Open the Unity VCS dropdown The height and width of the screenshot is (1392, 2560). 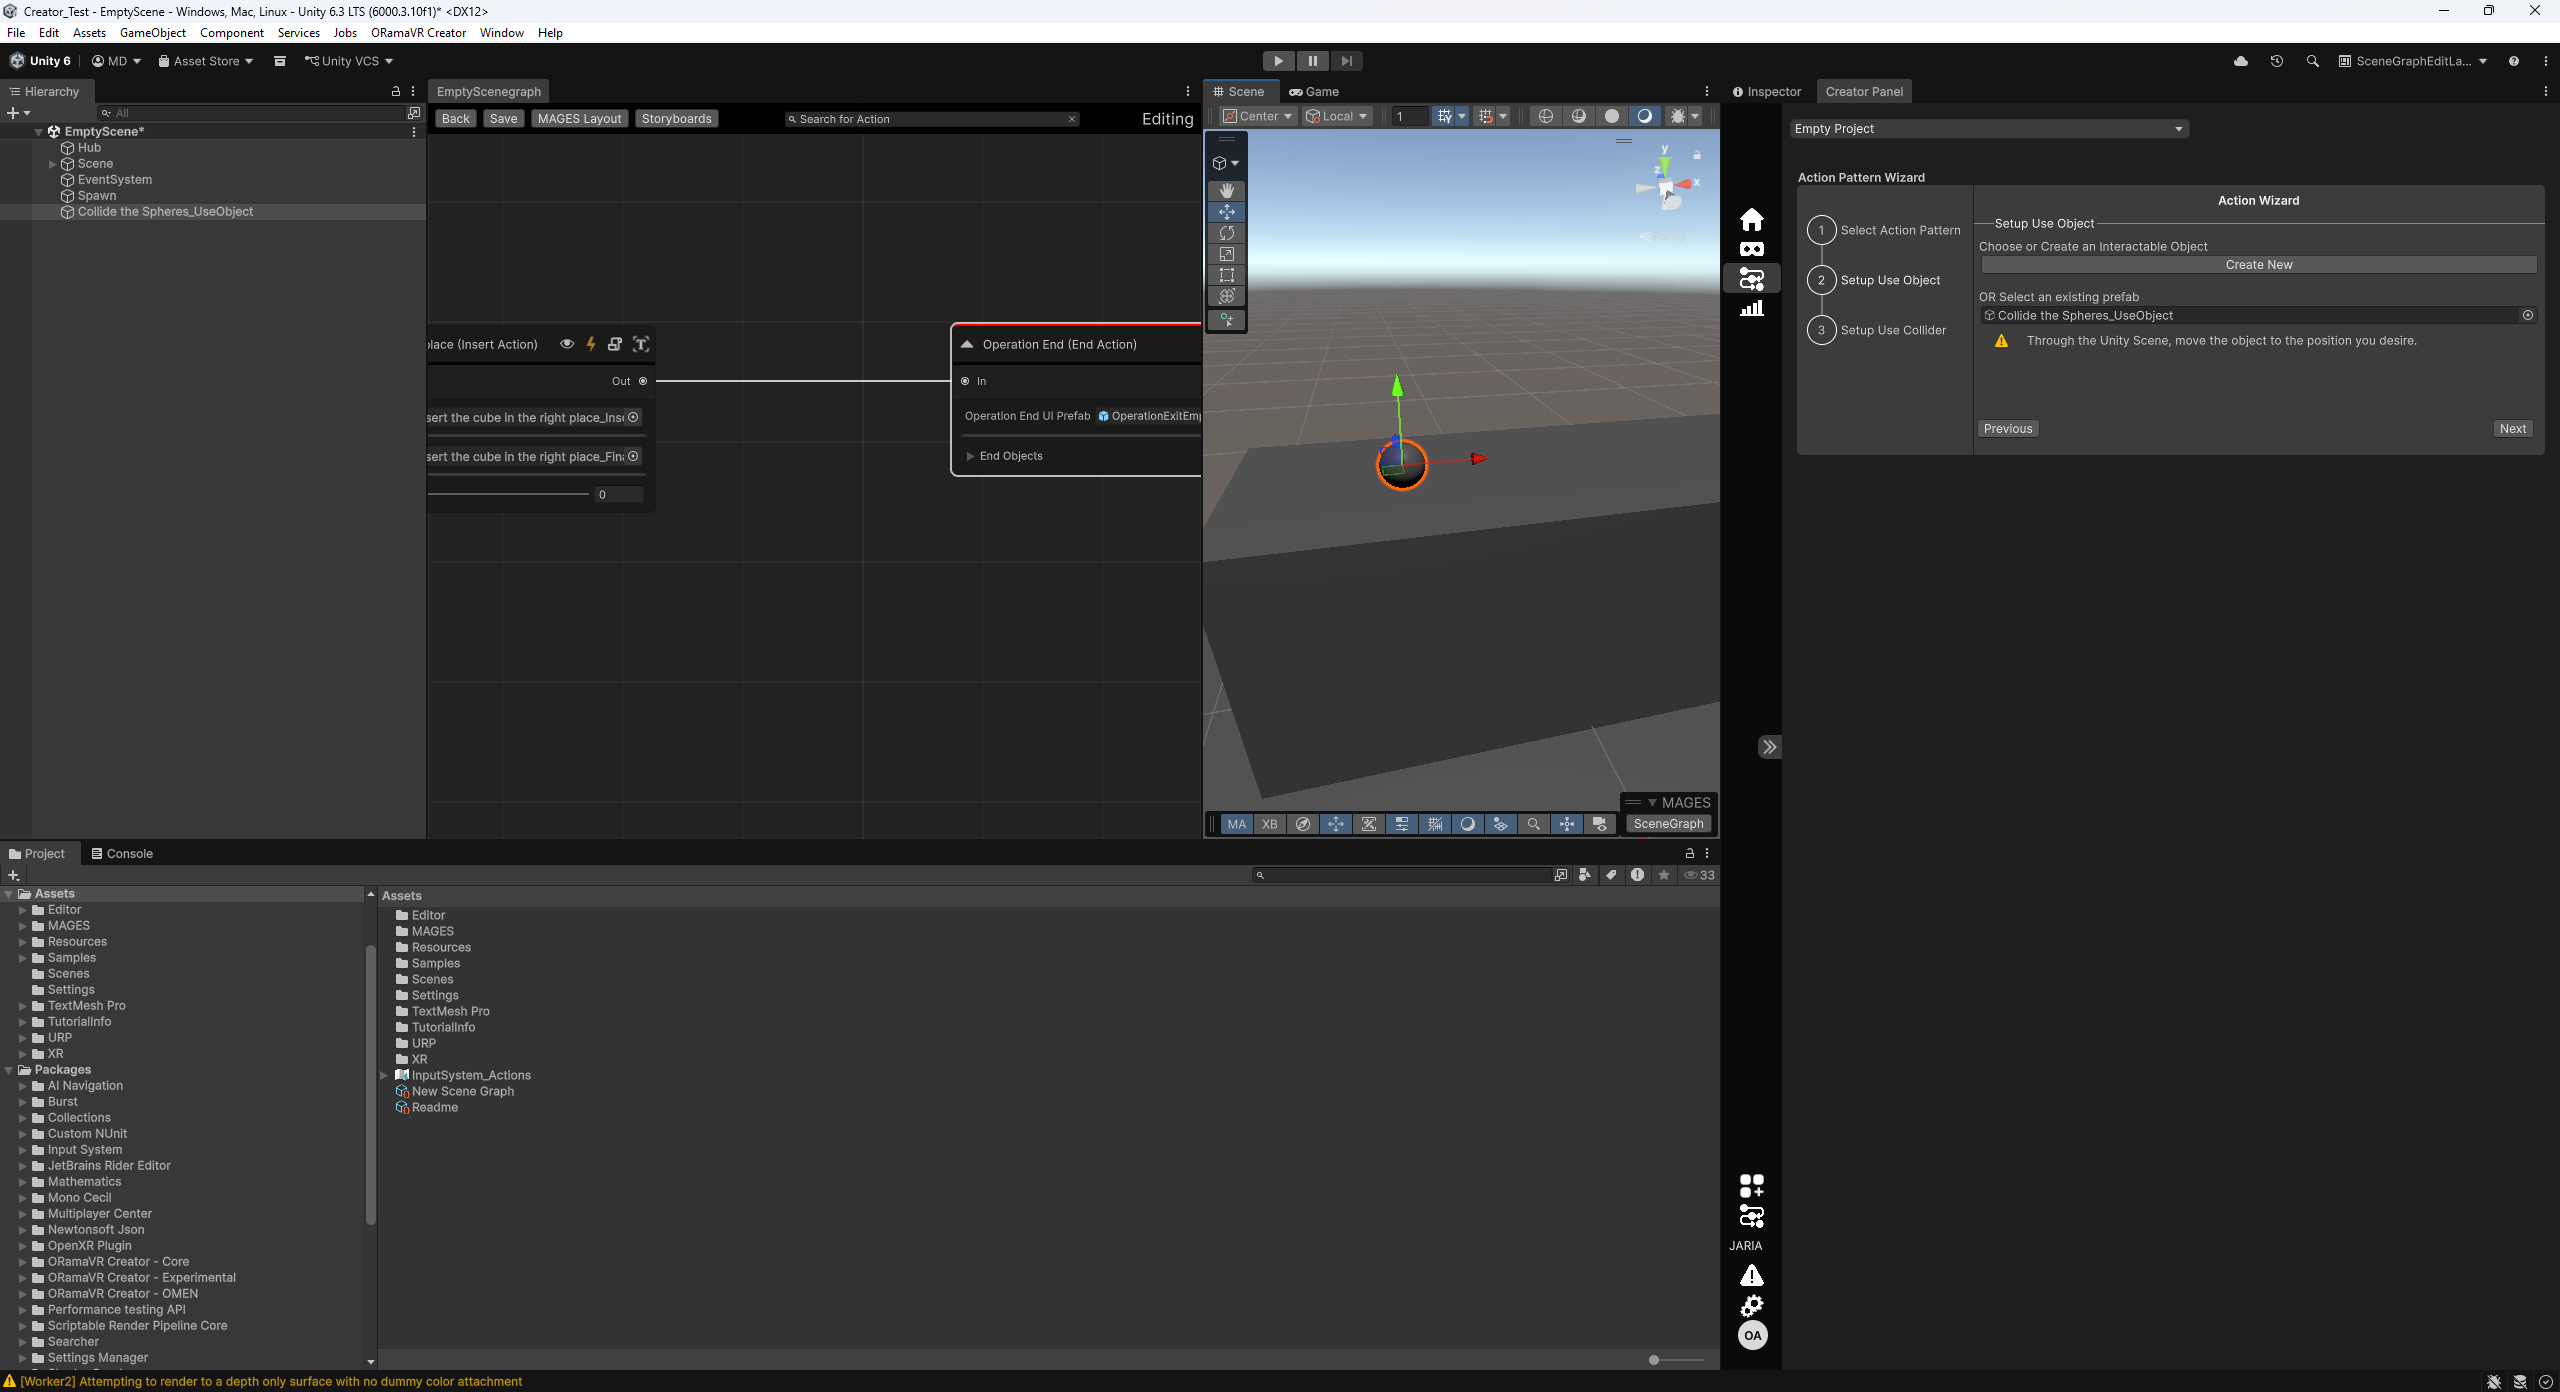(x=349, y=61)
